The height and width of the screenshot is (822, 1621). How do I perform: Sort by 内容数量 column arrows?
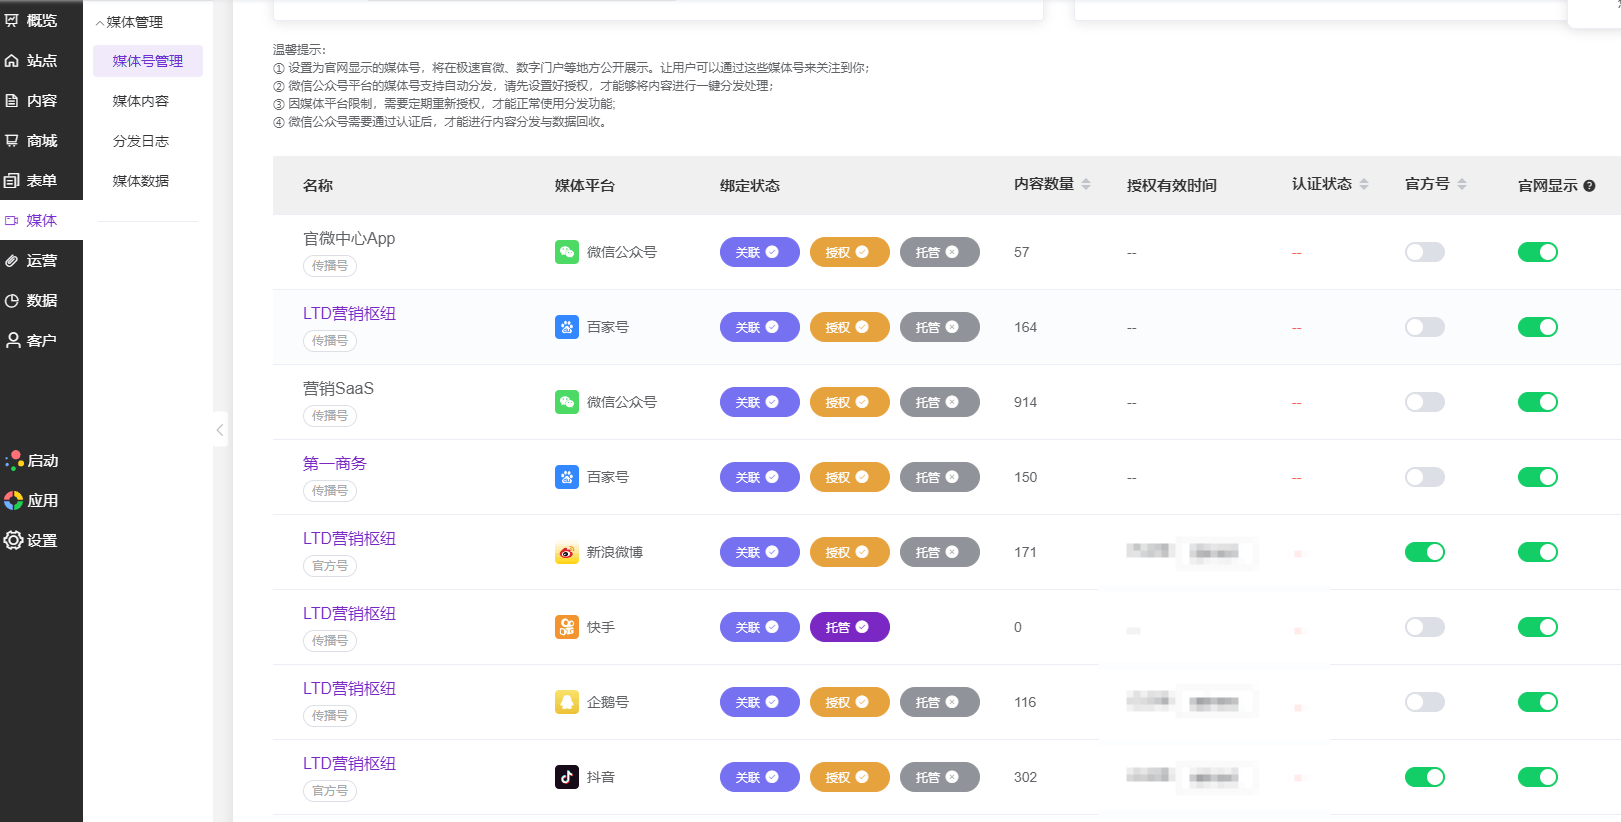(1086, 184)
